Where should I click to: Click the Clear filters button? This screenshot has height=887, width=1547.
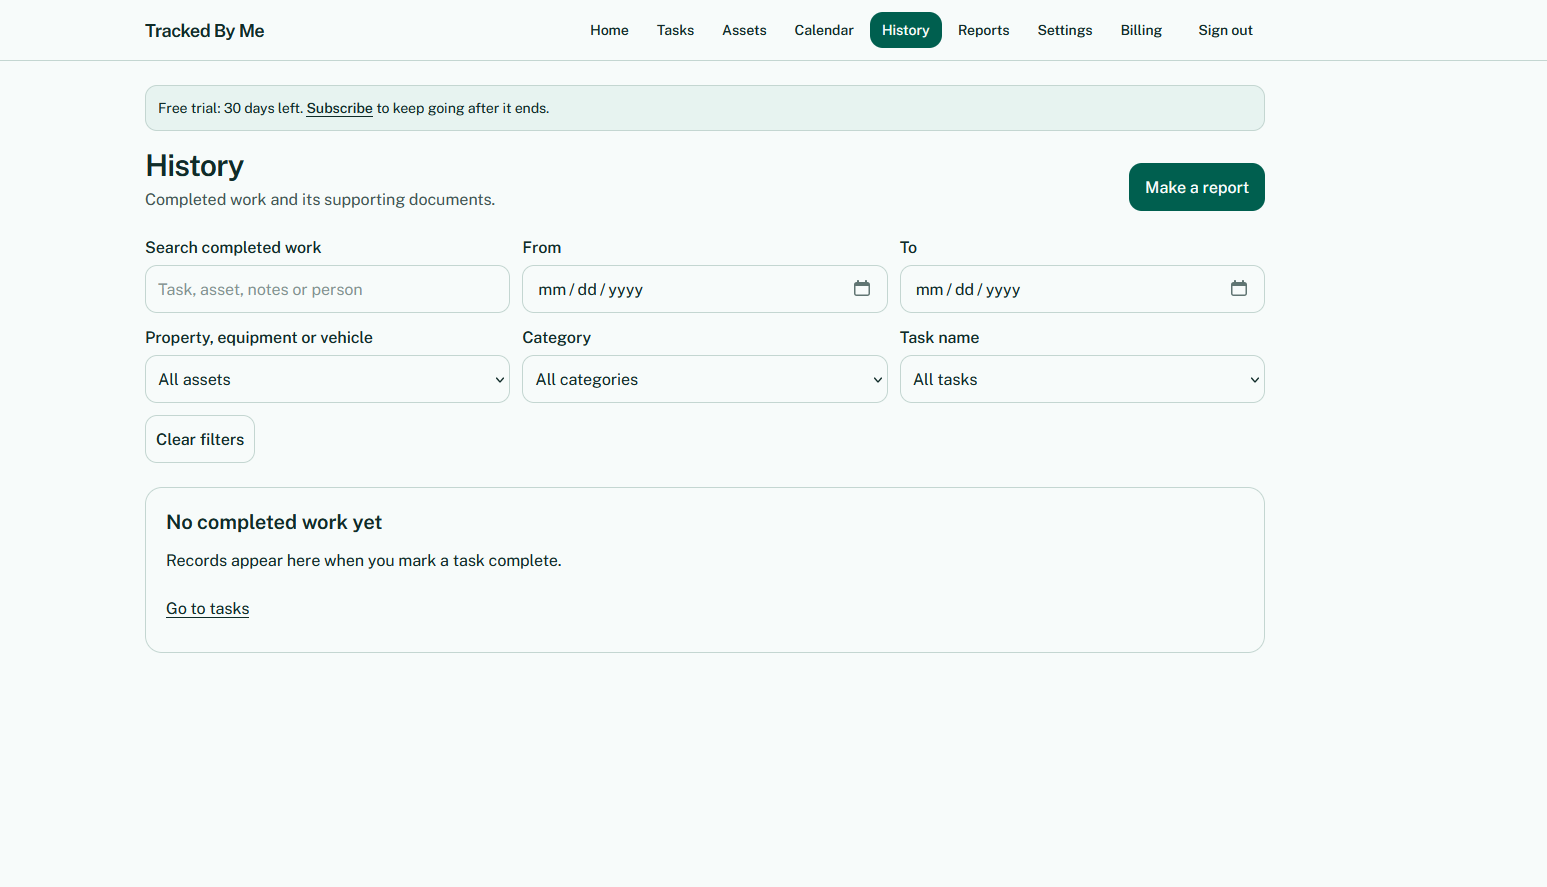200,439
